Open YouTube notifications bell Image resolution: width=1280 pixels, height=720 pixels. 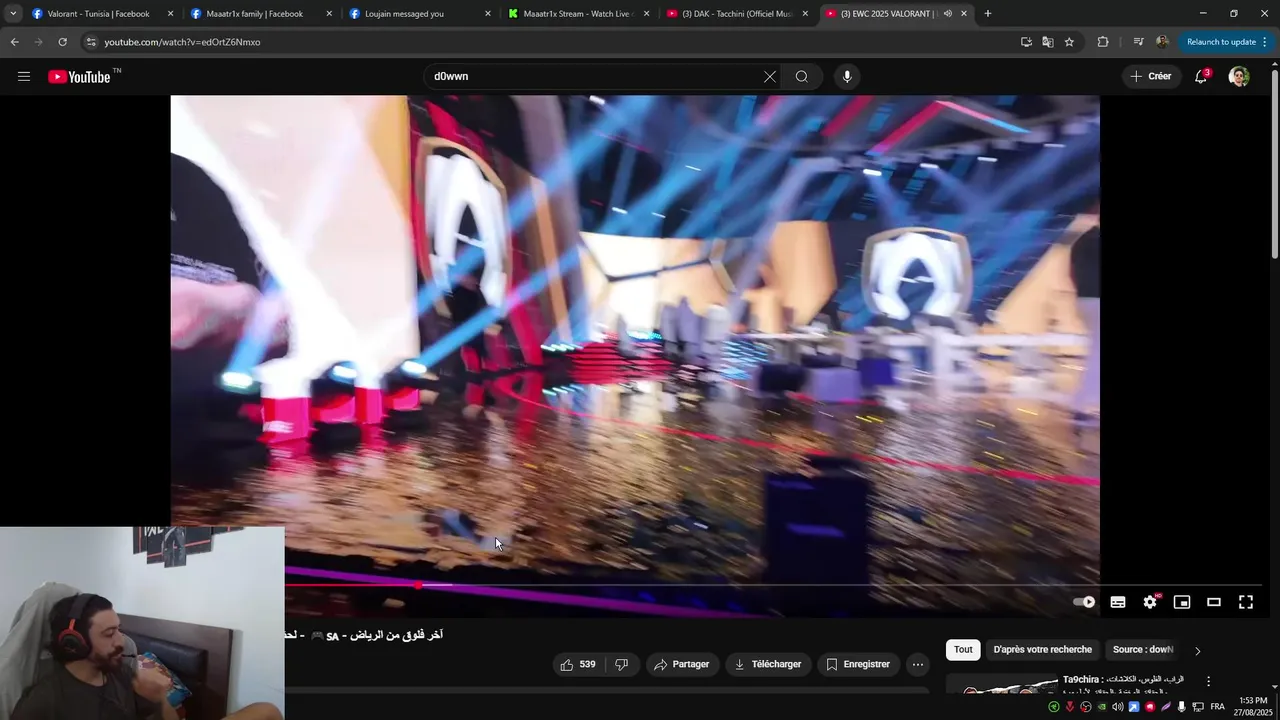[x=1201, y=77]
